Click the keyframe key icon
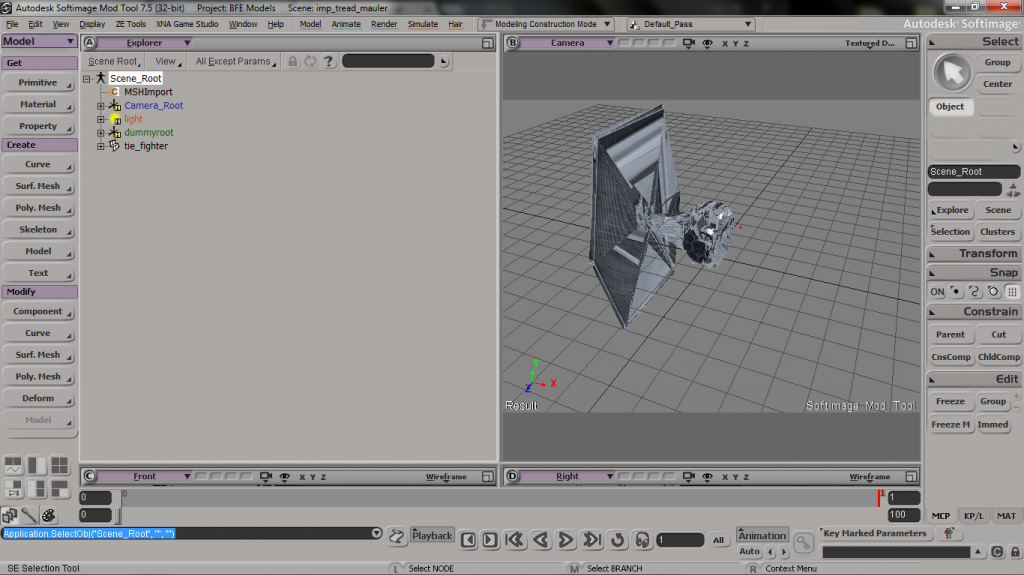 [x=803, y=542]
